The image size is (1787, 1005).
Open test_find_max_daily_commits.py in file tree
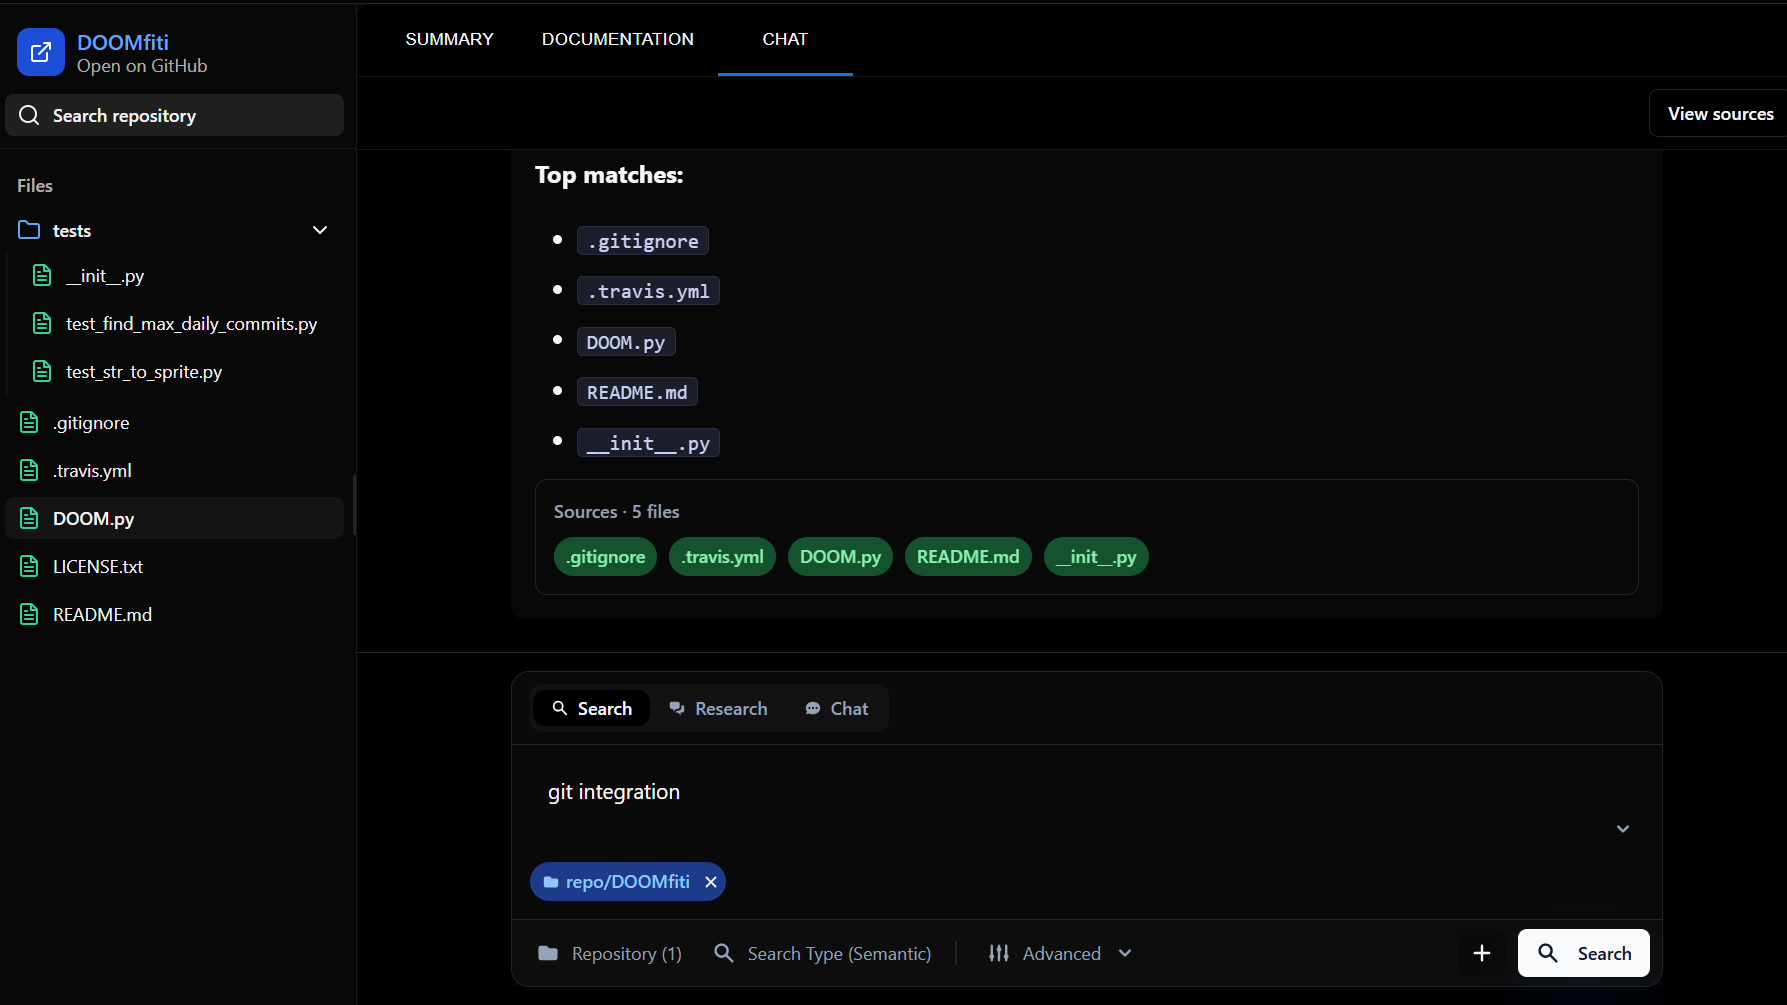point(191,323)
